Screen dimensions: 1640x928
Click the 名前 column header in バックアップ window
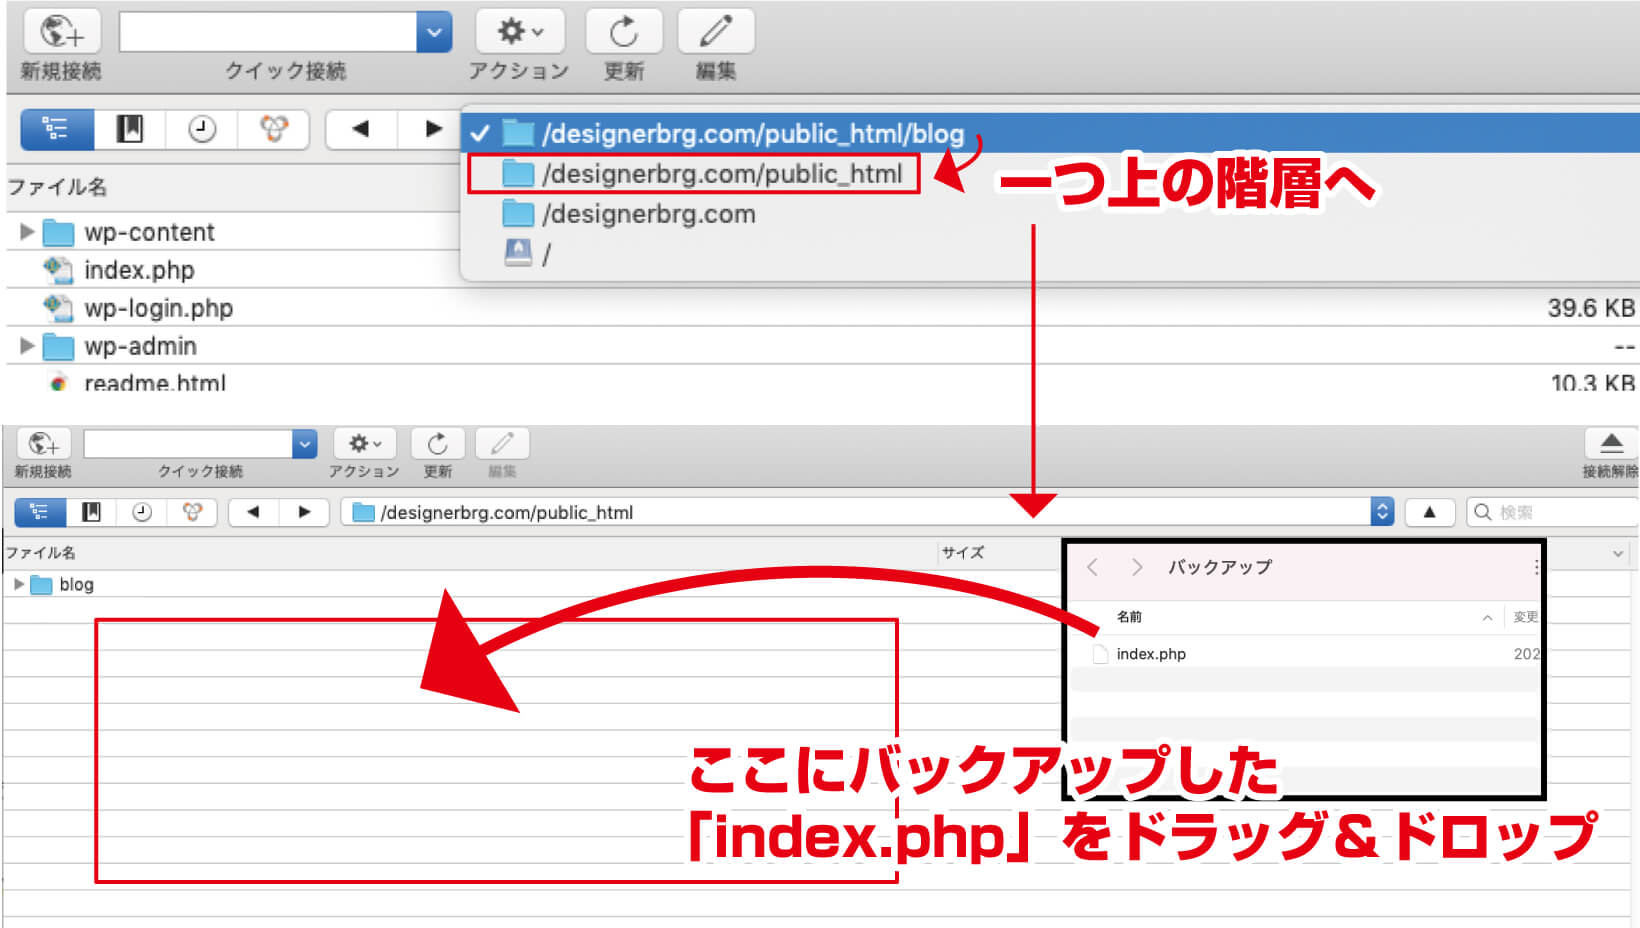1129,617
